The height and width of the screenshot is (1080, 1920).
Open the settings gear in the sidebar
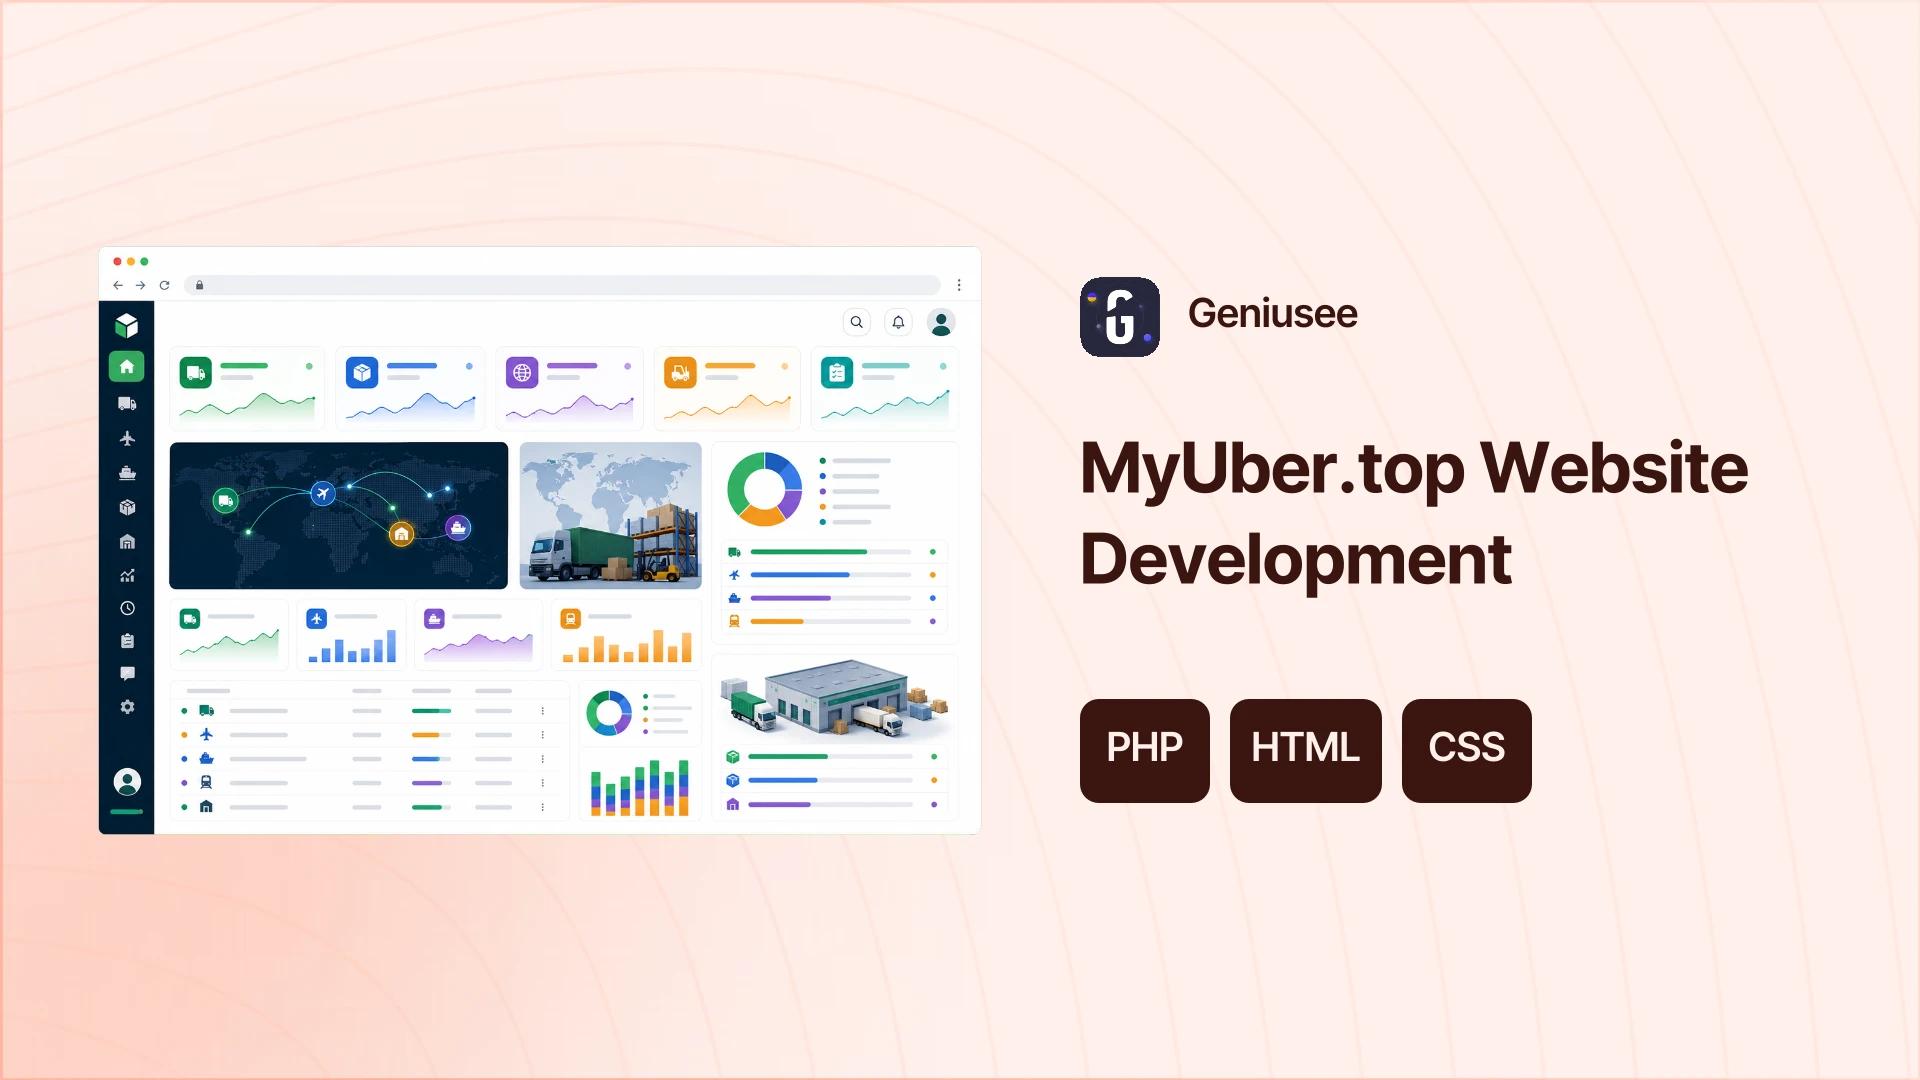(x=127, y=707)
